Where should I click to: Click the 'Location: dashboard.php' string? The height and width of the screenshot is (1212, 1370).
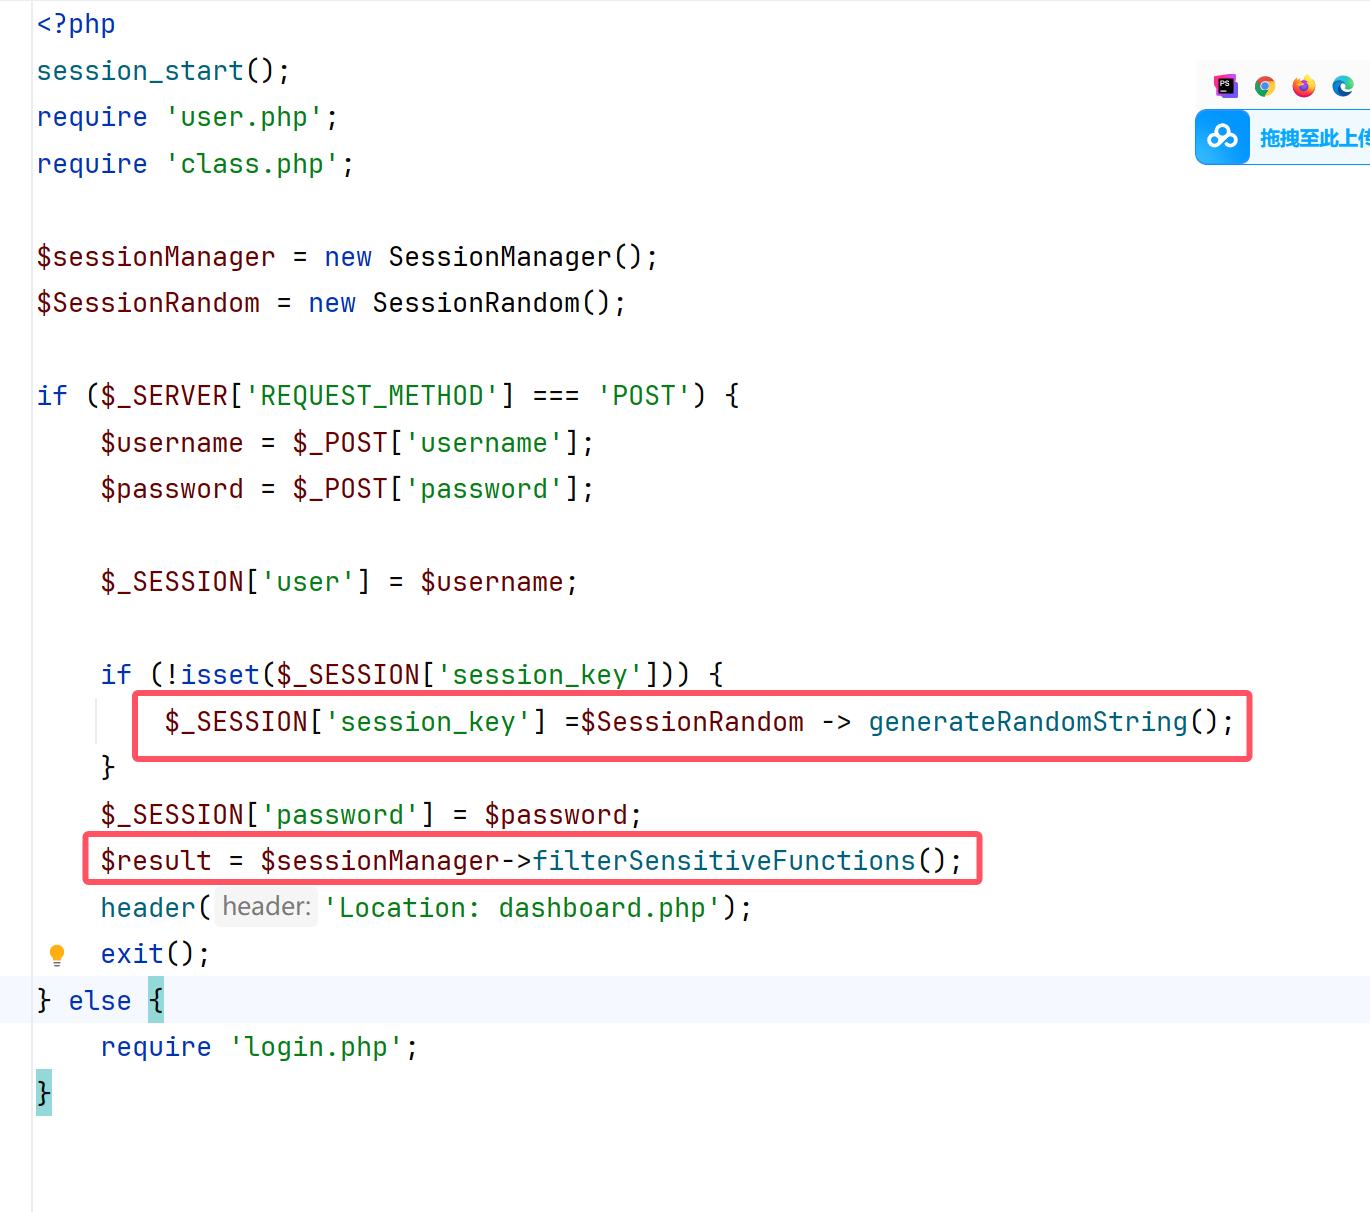523,908
